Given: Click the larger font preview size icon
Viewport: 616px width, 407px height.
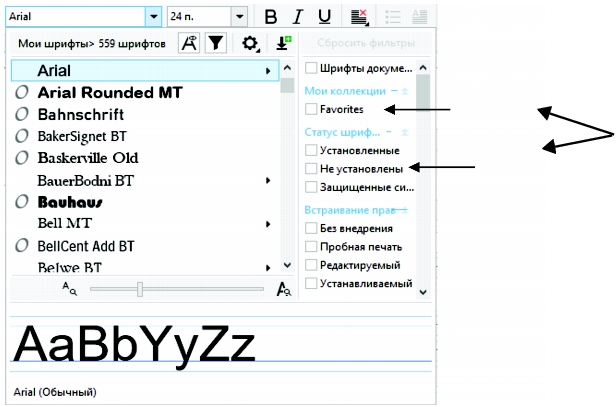Looking at the screenshot, I should click(283, 289).
